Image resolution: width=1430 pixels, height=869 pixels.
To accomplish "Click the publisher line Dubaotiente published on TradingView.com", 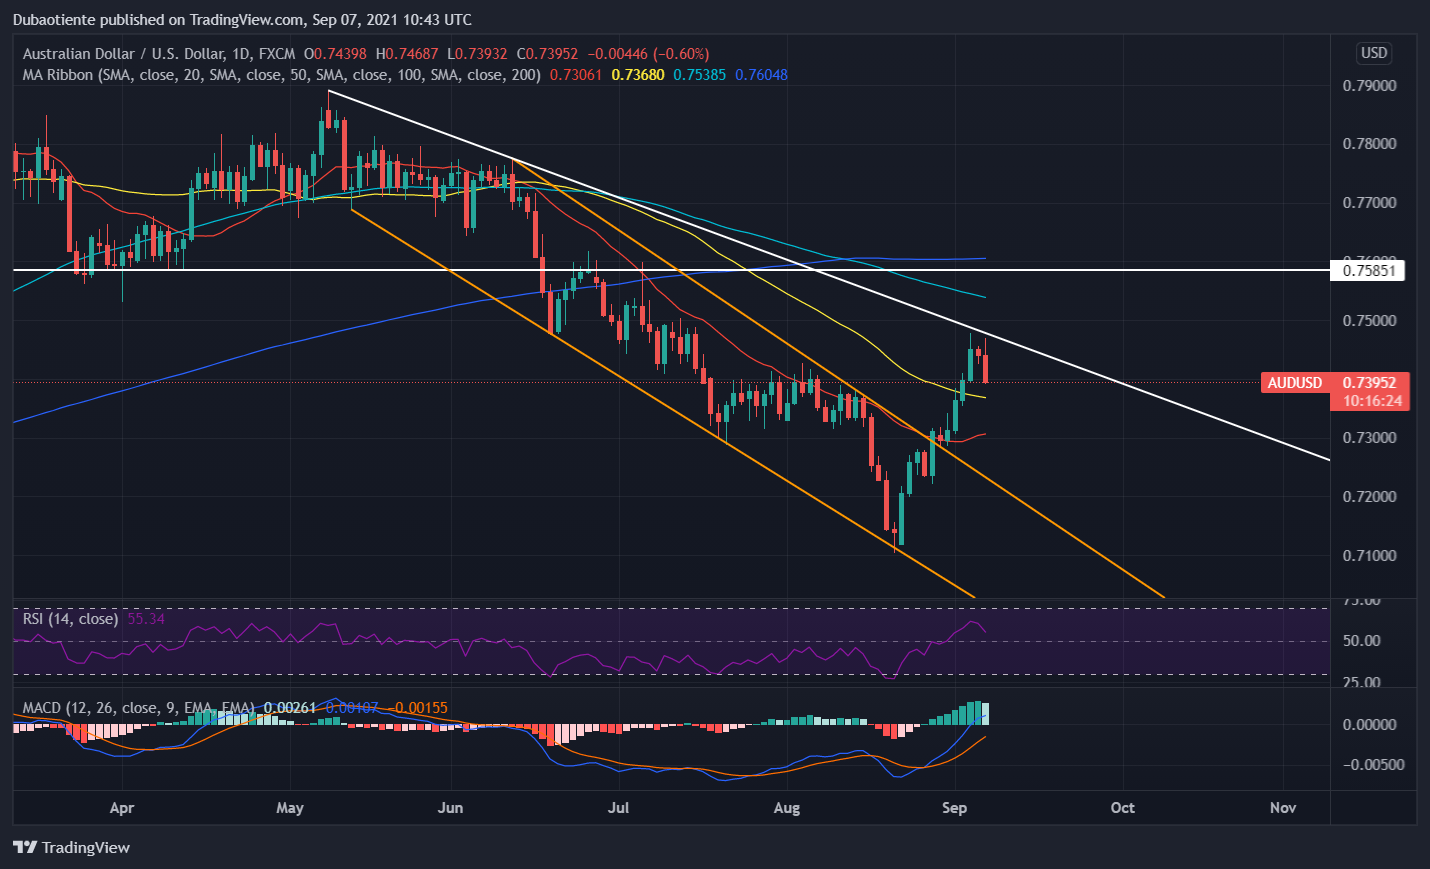I will [x=242, y=19].
